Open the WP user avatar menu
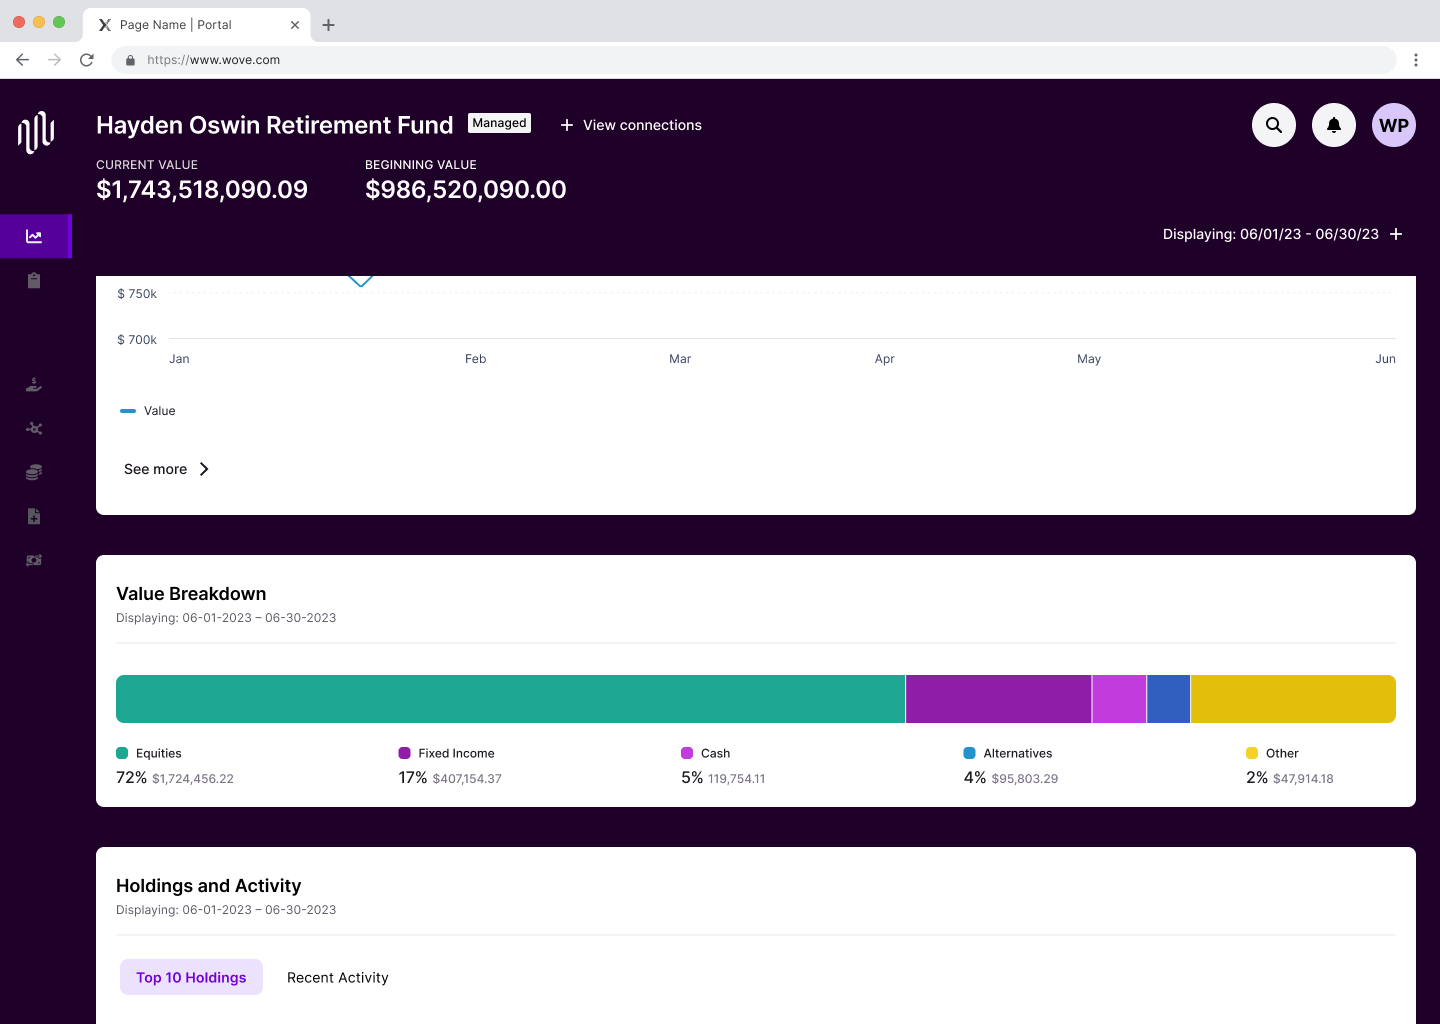Image resolution: width=1440 pixels, height=1024 pixels. tap(1394, 125)
